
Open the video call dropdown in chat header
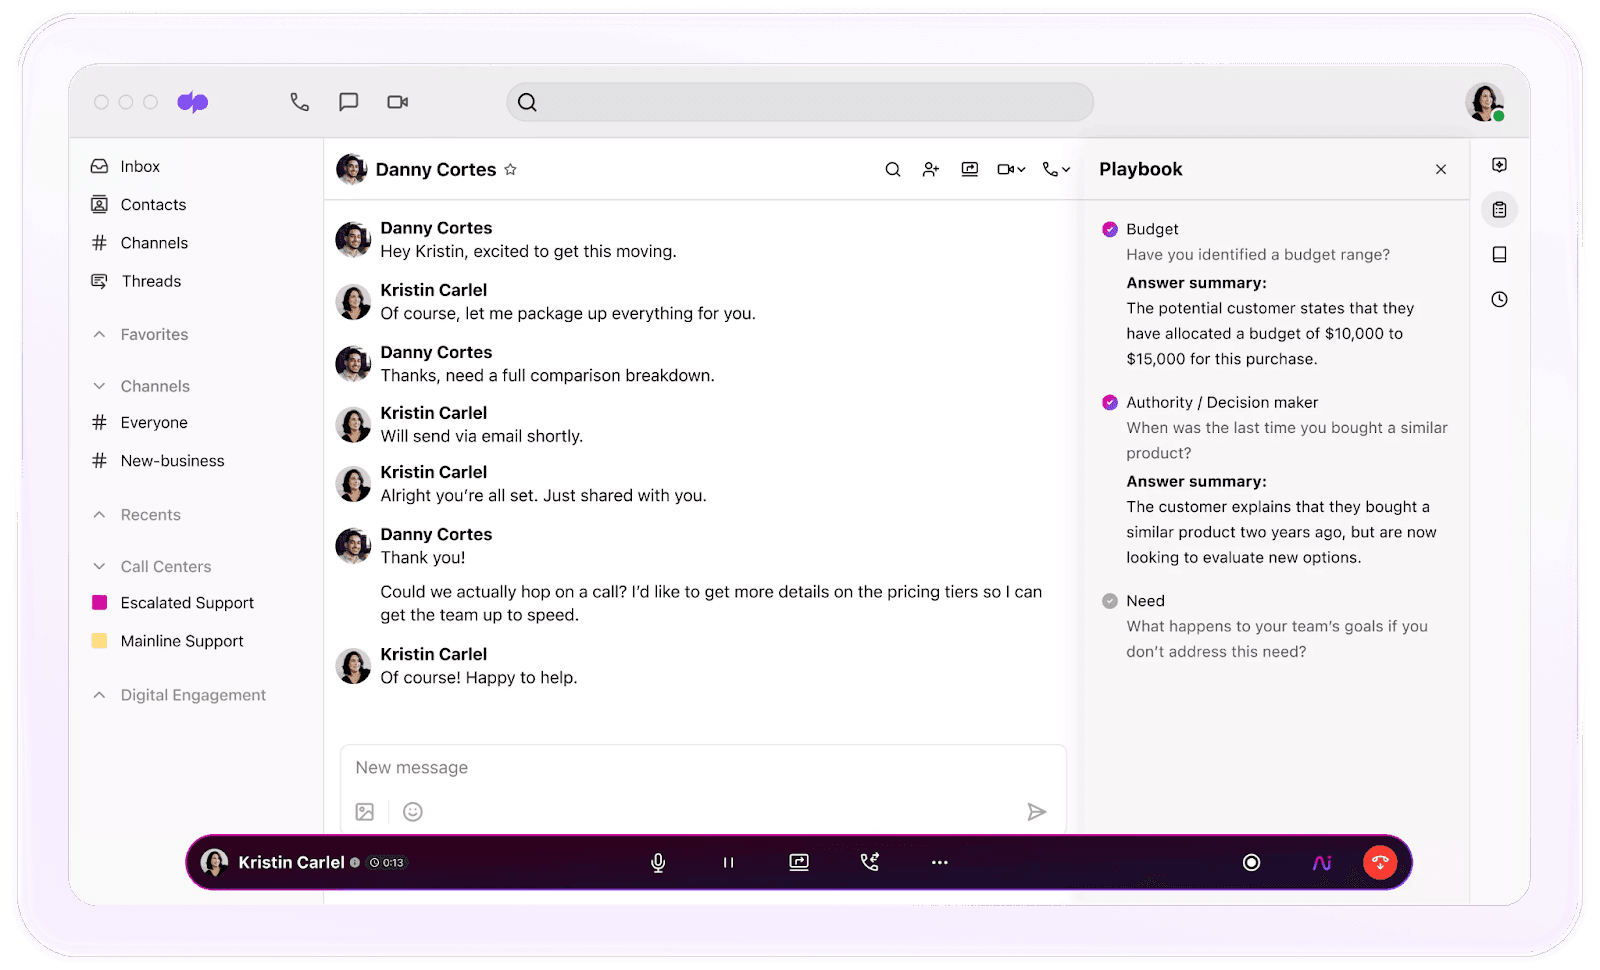[1011, 170]
